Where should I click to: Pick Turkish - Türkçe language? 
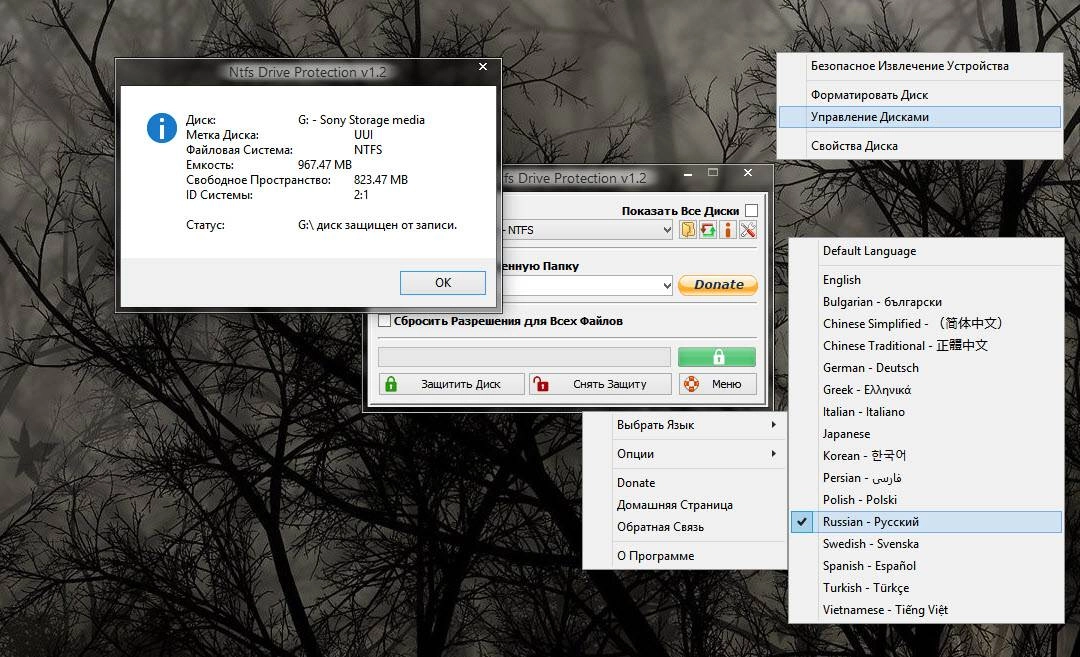pos(926,588)
